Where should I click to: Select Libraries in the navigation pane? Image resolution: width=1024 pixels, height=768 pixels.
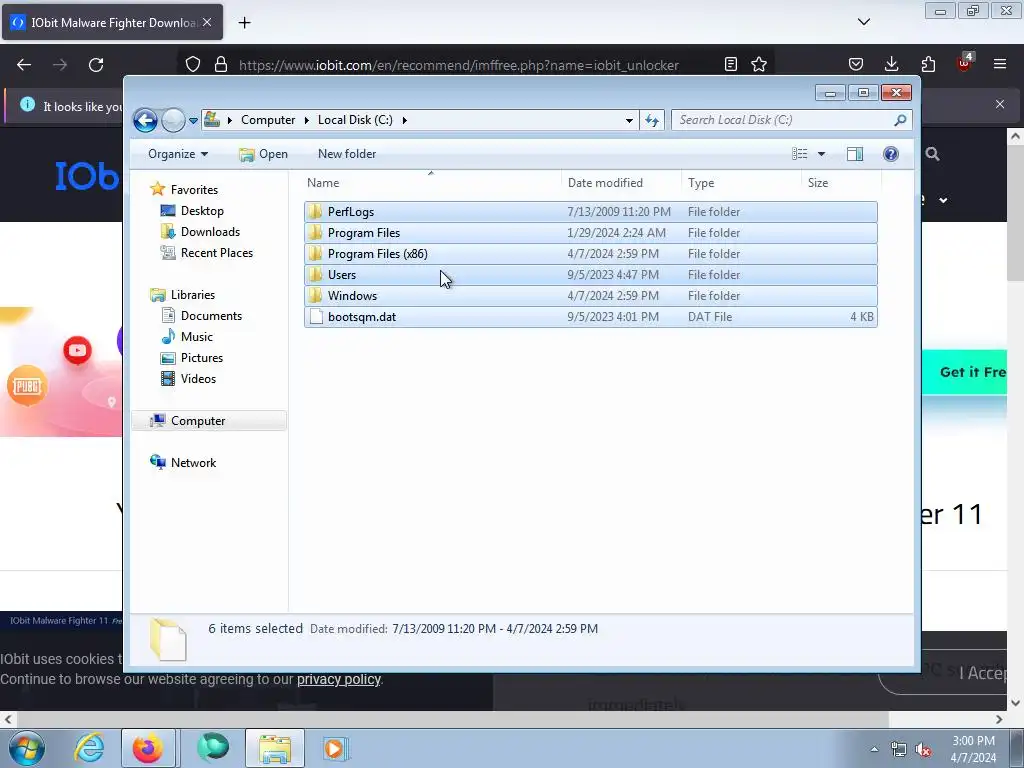click(x=193, y=295)
